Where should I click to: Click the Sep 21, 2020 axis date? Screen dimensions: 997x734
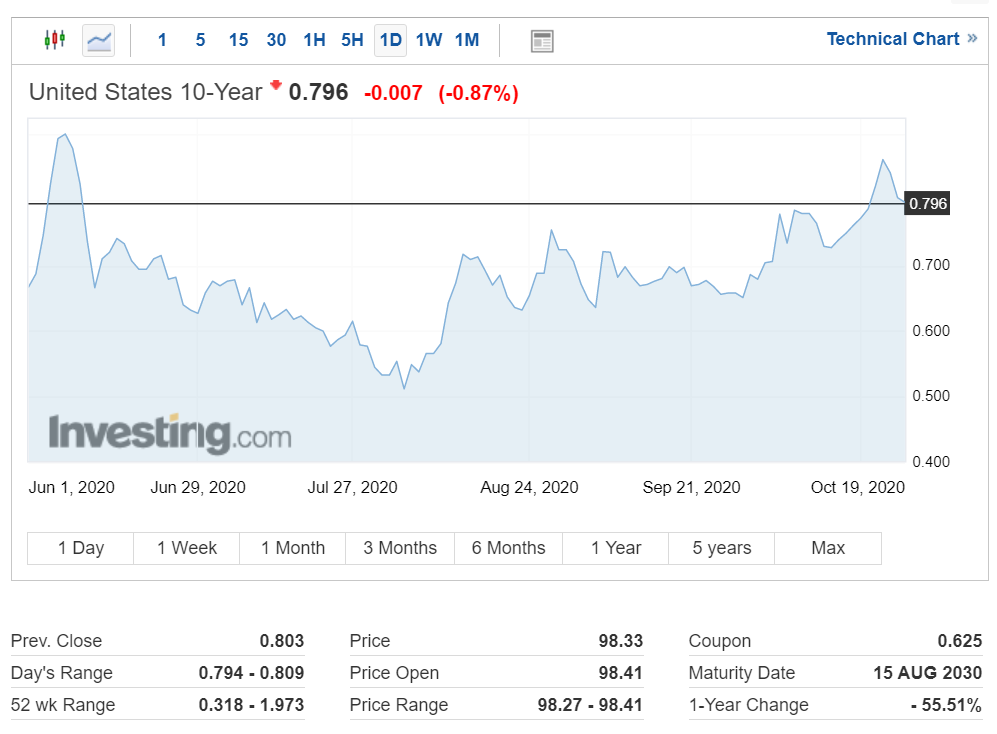(691, 487)
